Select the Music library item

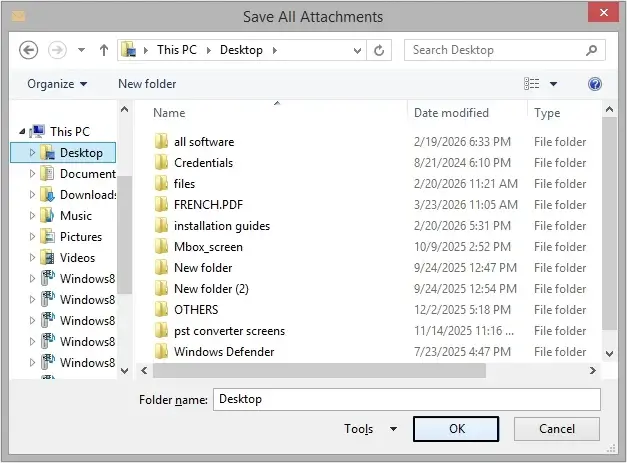[76, 216]
